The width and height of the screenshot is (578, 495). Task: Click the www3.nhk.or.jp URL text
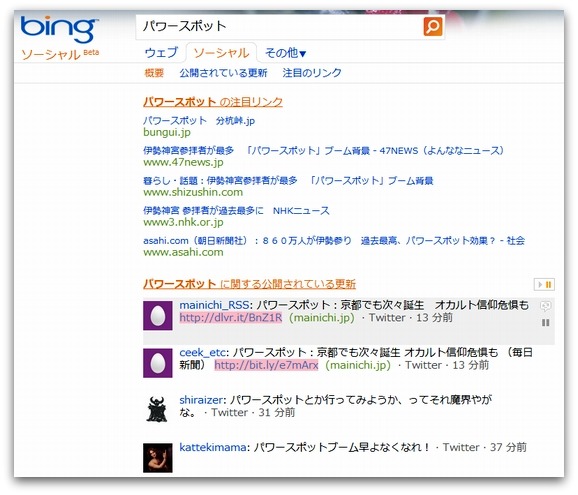[x=183, y=222]
